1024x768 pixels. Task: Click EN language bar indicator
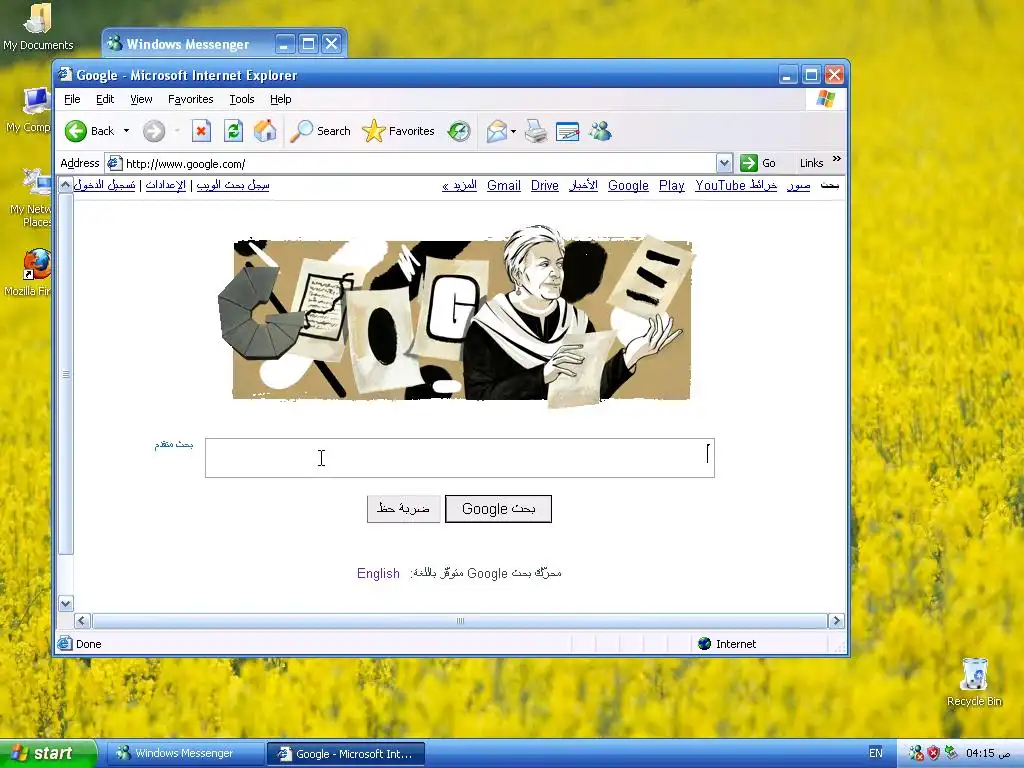pyautogui.click(x=876, y=754)
